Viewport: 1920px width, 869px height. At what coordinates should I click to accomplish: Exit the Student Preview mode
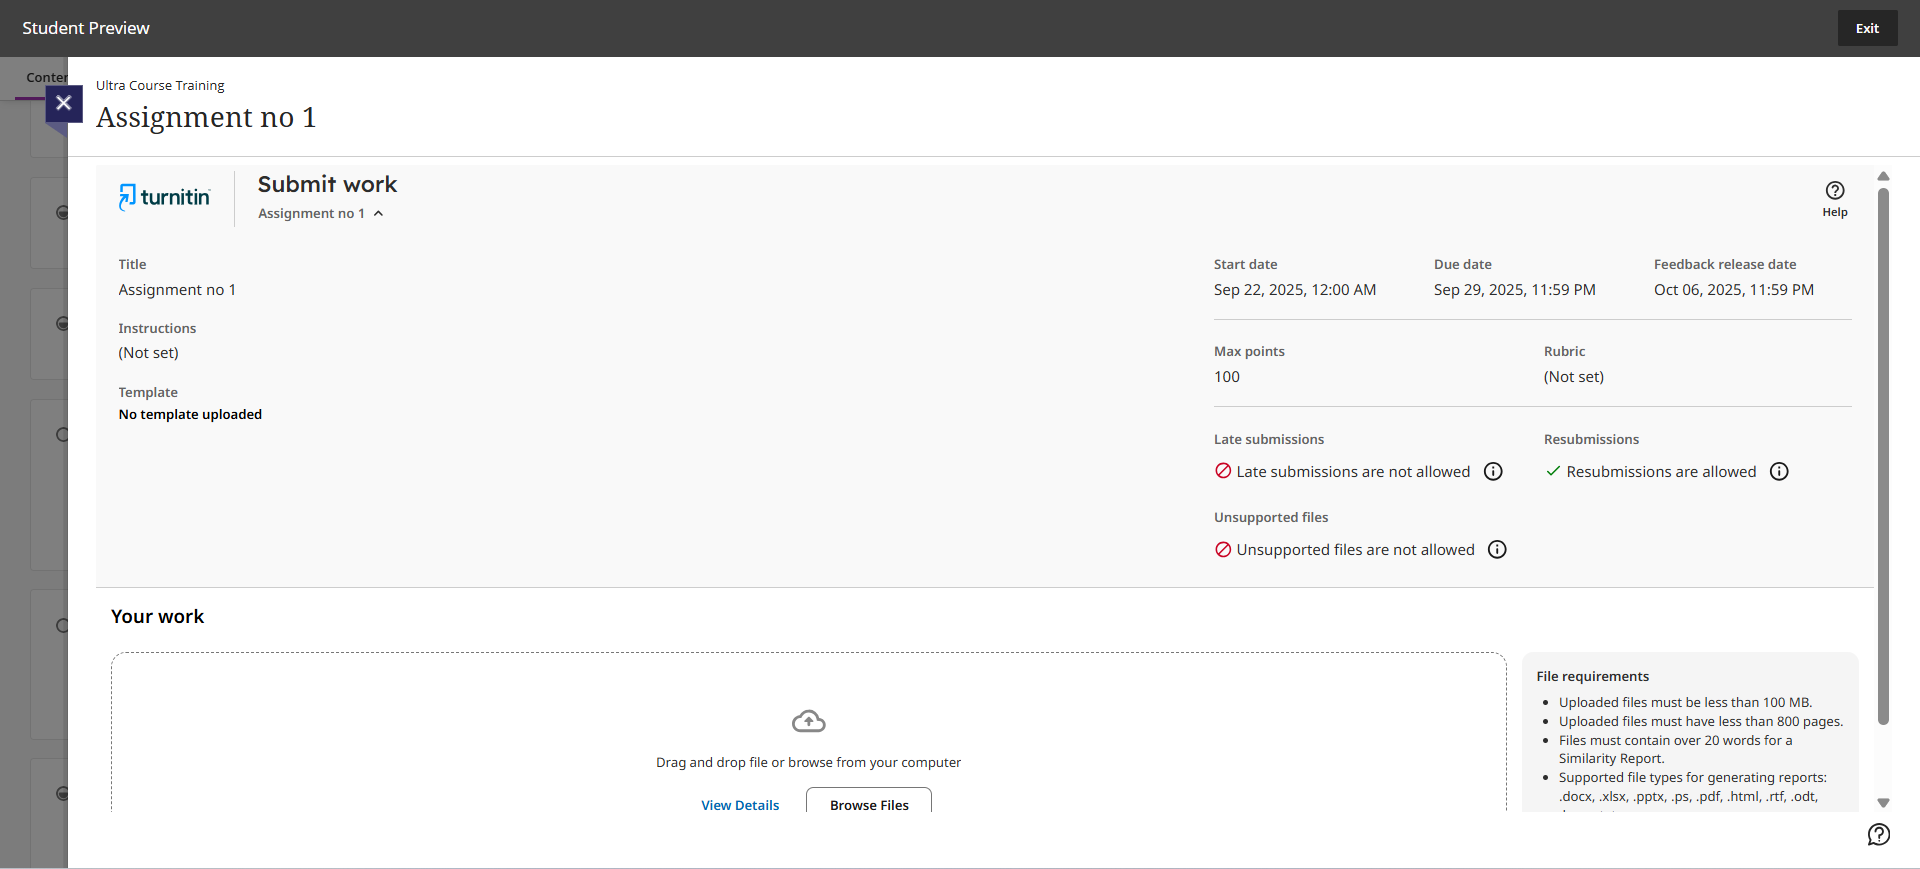pos(1866,28)
